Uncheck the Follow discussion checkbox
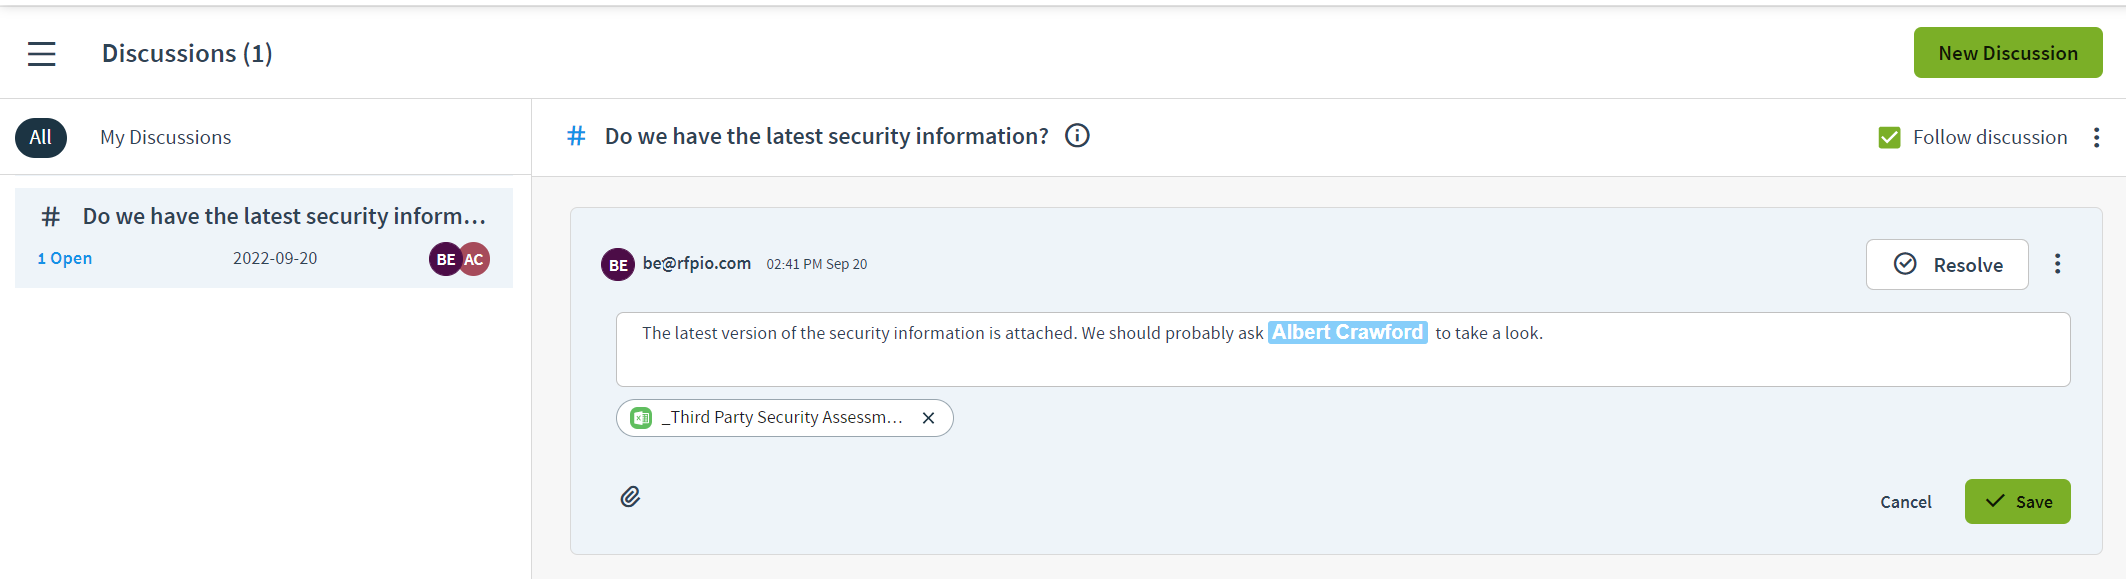Image resolution: width=2126 pixels, height=579 pixels. [1889, 138]
